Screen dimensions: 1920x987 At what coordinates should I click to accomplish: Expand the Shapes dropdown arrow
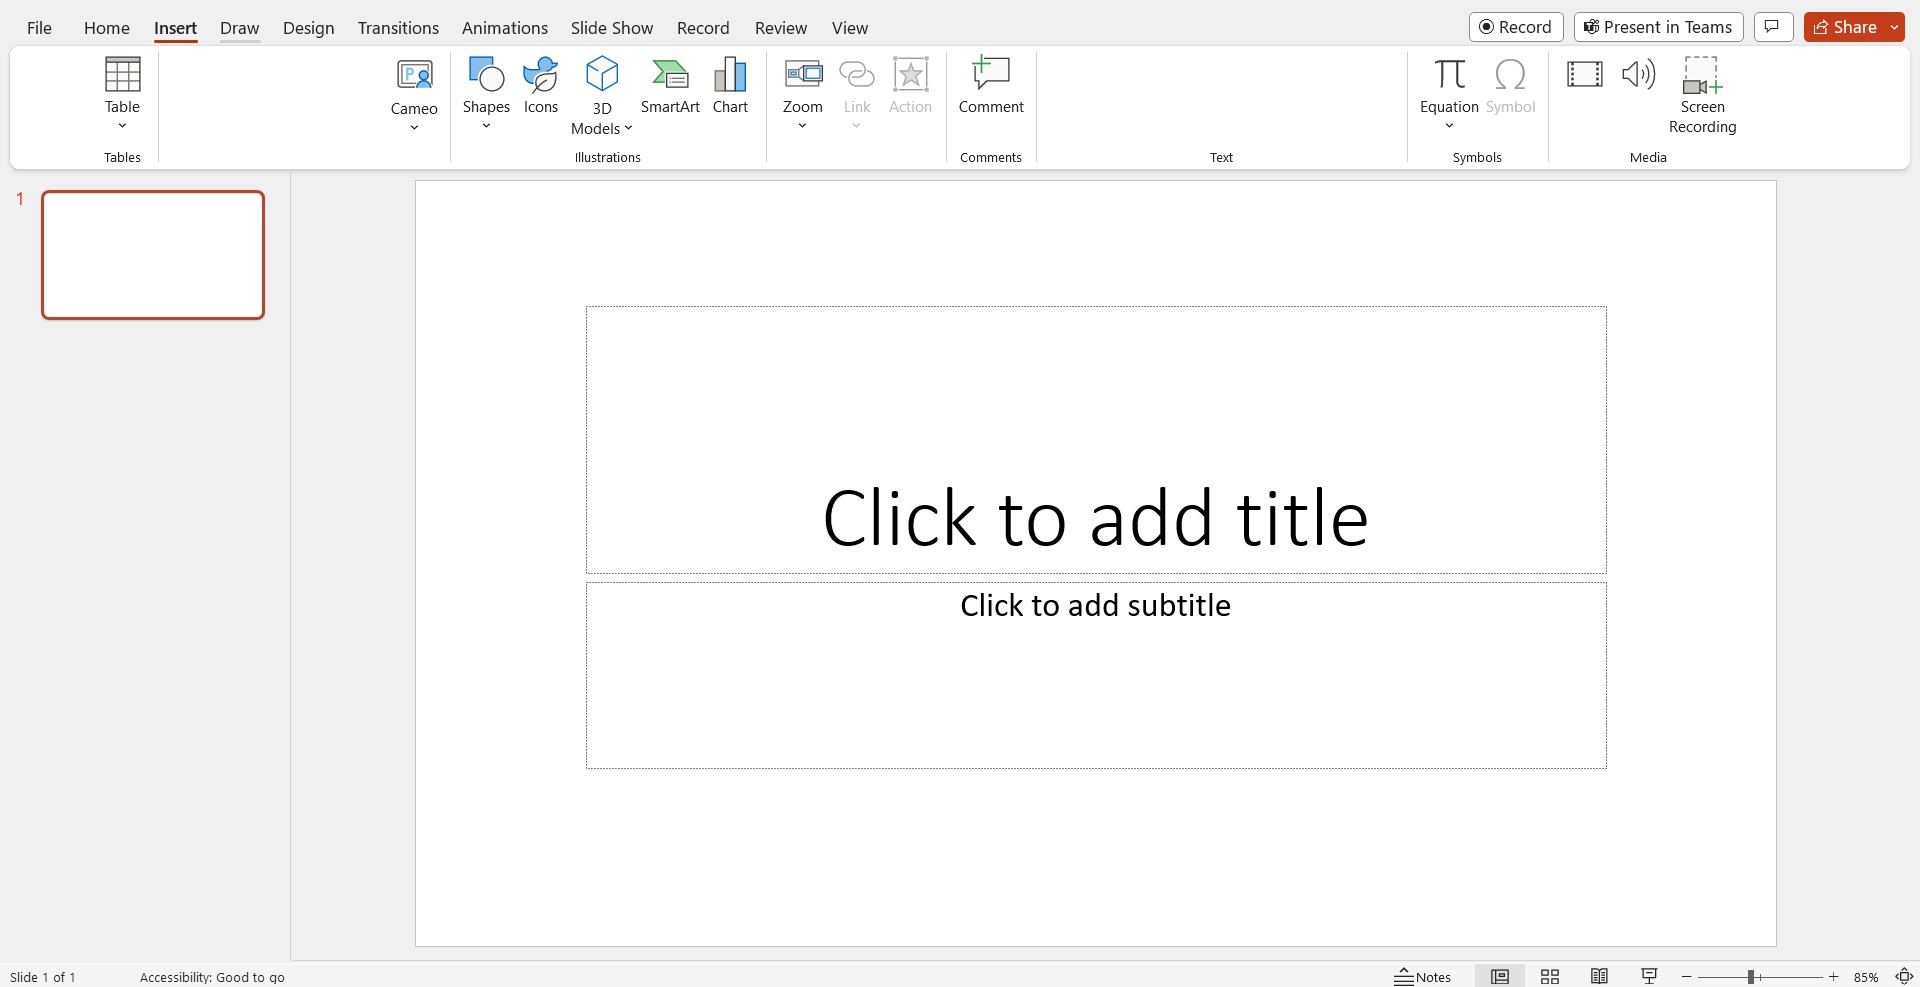(486, 126)
